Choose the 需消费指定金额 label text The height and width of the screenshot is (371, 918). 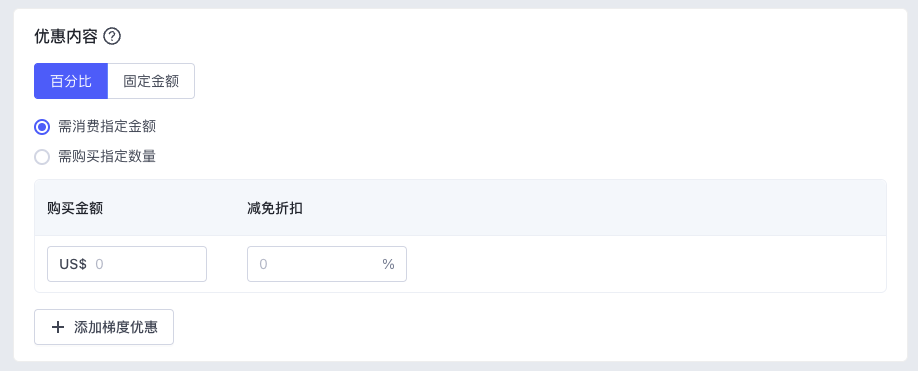pyautogui.click(x=107, y=126)
